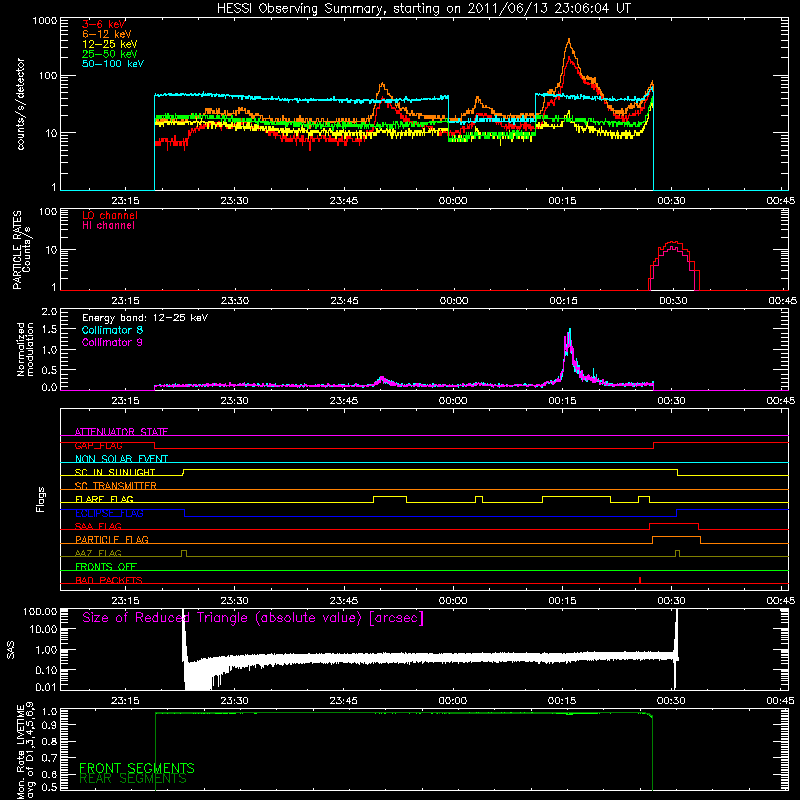Click the Normalized modulation axis label

point(25,349)
